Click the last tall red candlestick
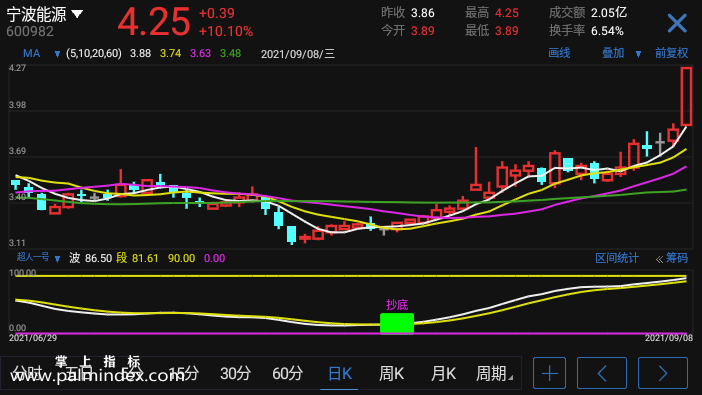The width and height of the screenshot is (702, 395). click(686, 96)
